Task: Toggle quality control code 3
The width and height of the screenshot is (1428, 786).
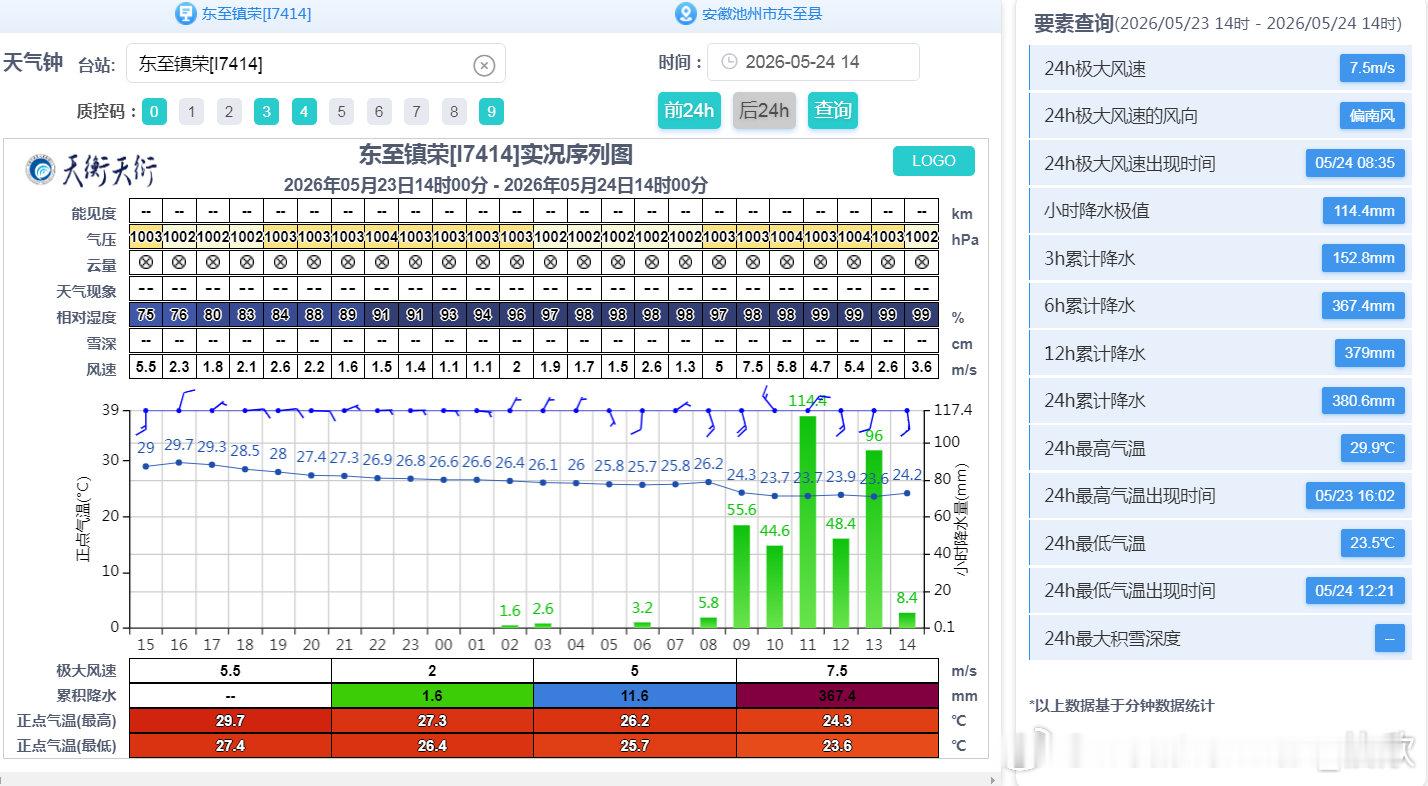Action: pyautogui.click(x=266, y=111)
